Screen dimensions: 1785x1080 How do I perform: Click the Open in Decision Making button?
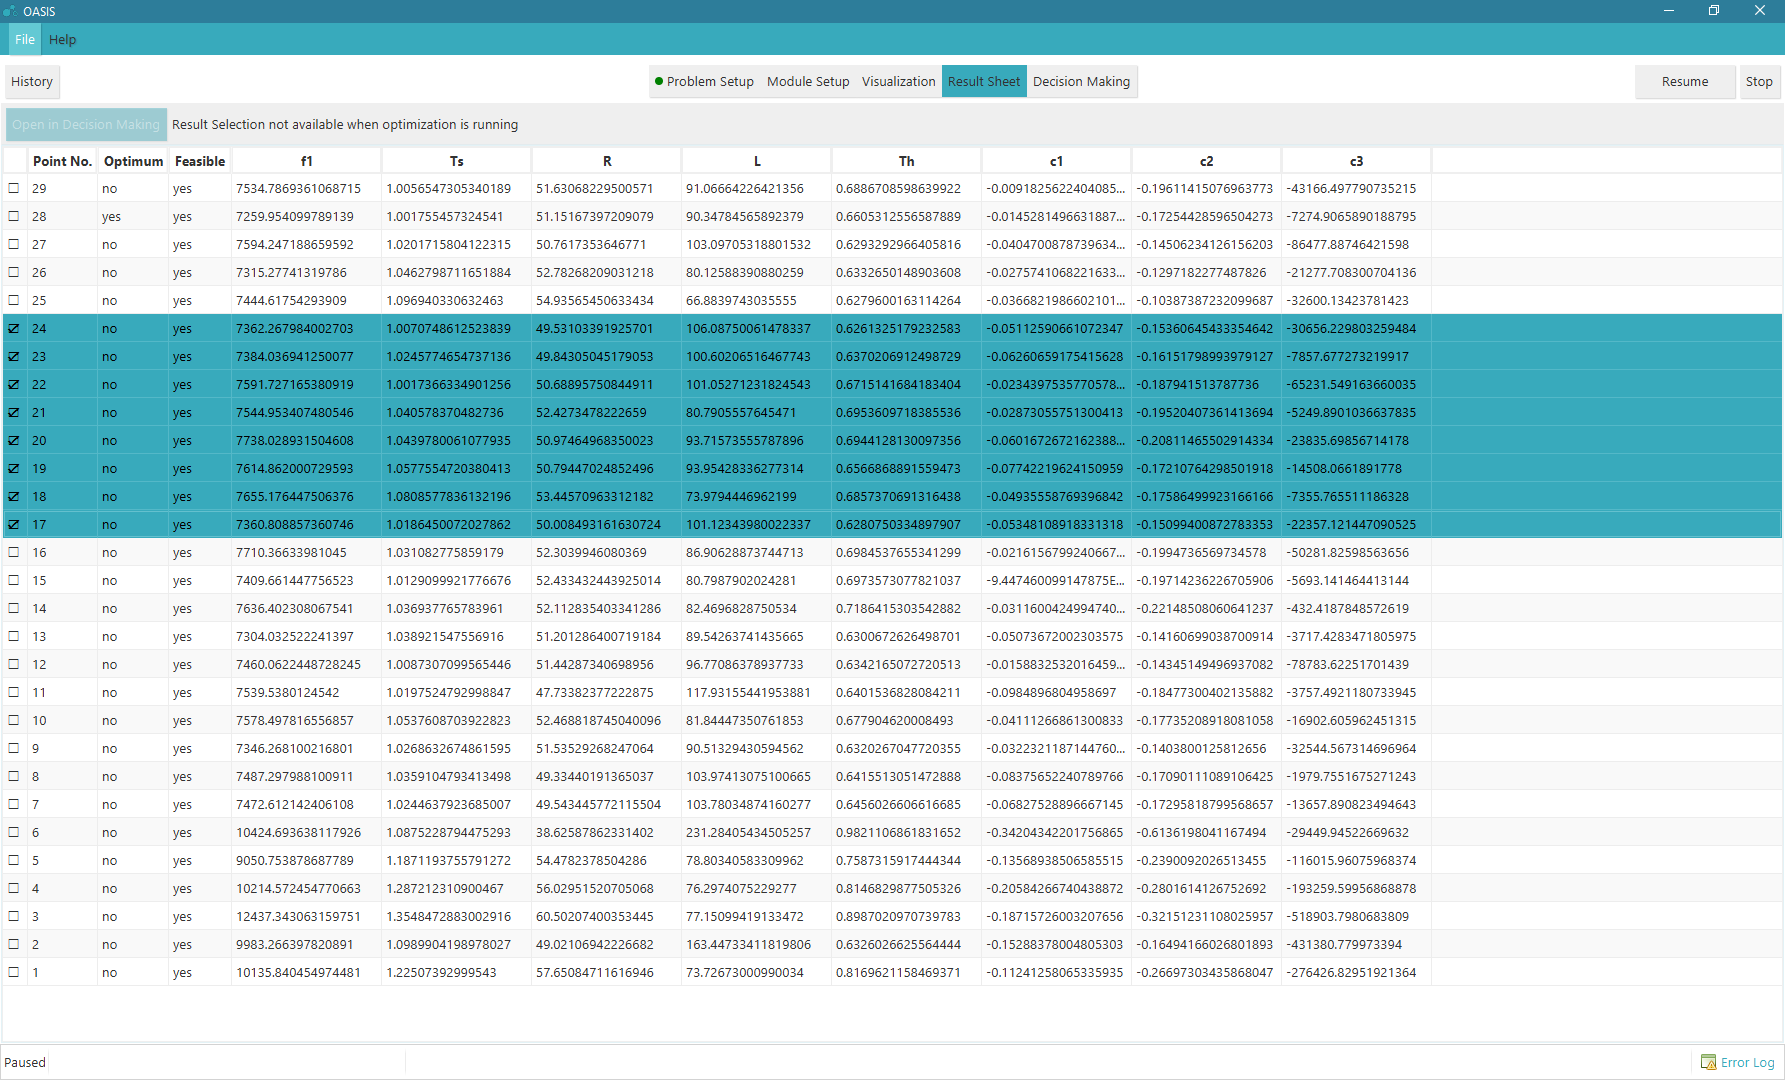click(86, 124)
